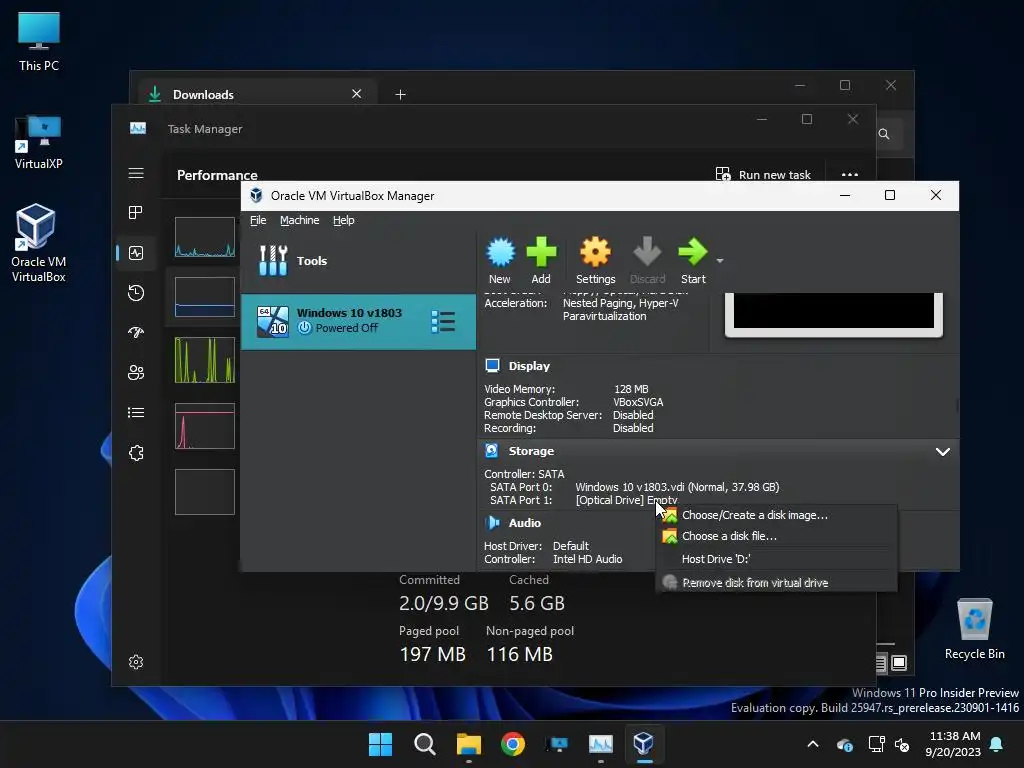The width and height of the screenshot is (1024, 768).
Task: Choose 'Choose/Create a disk image...' option
Action: (776, 515)
